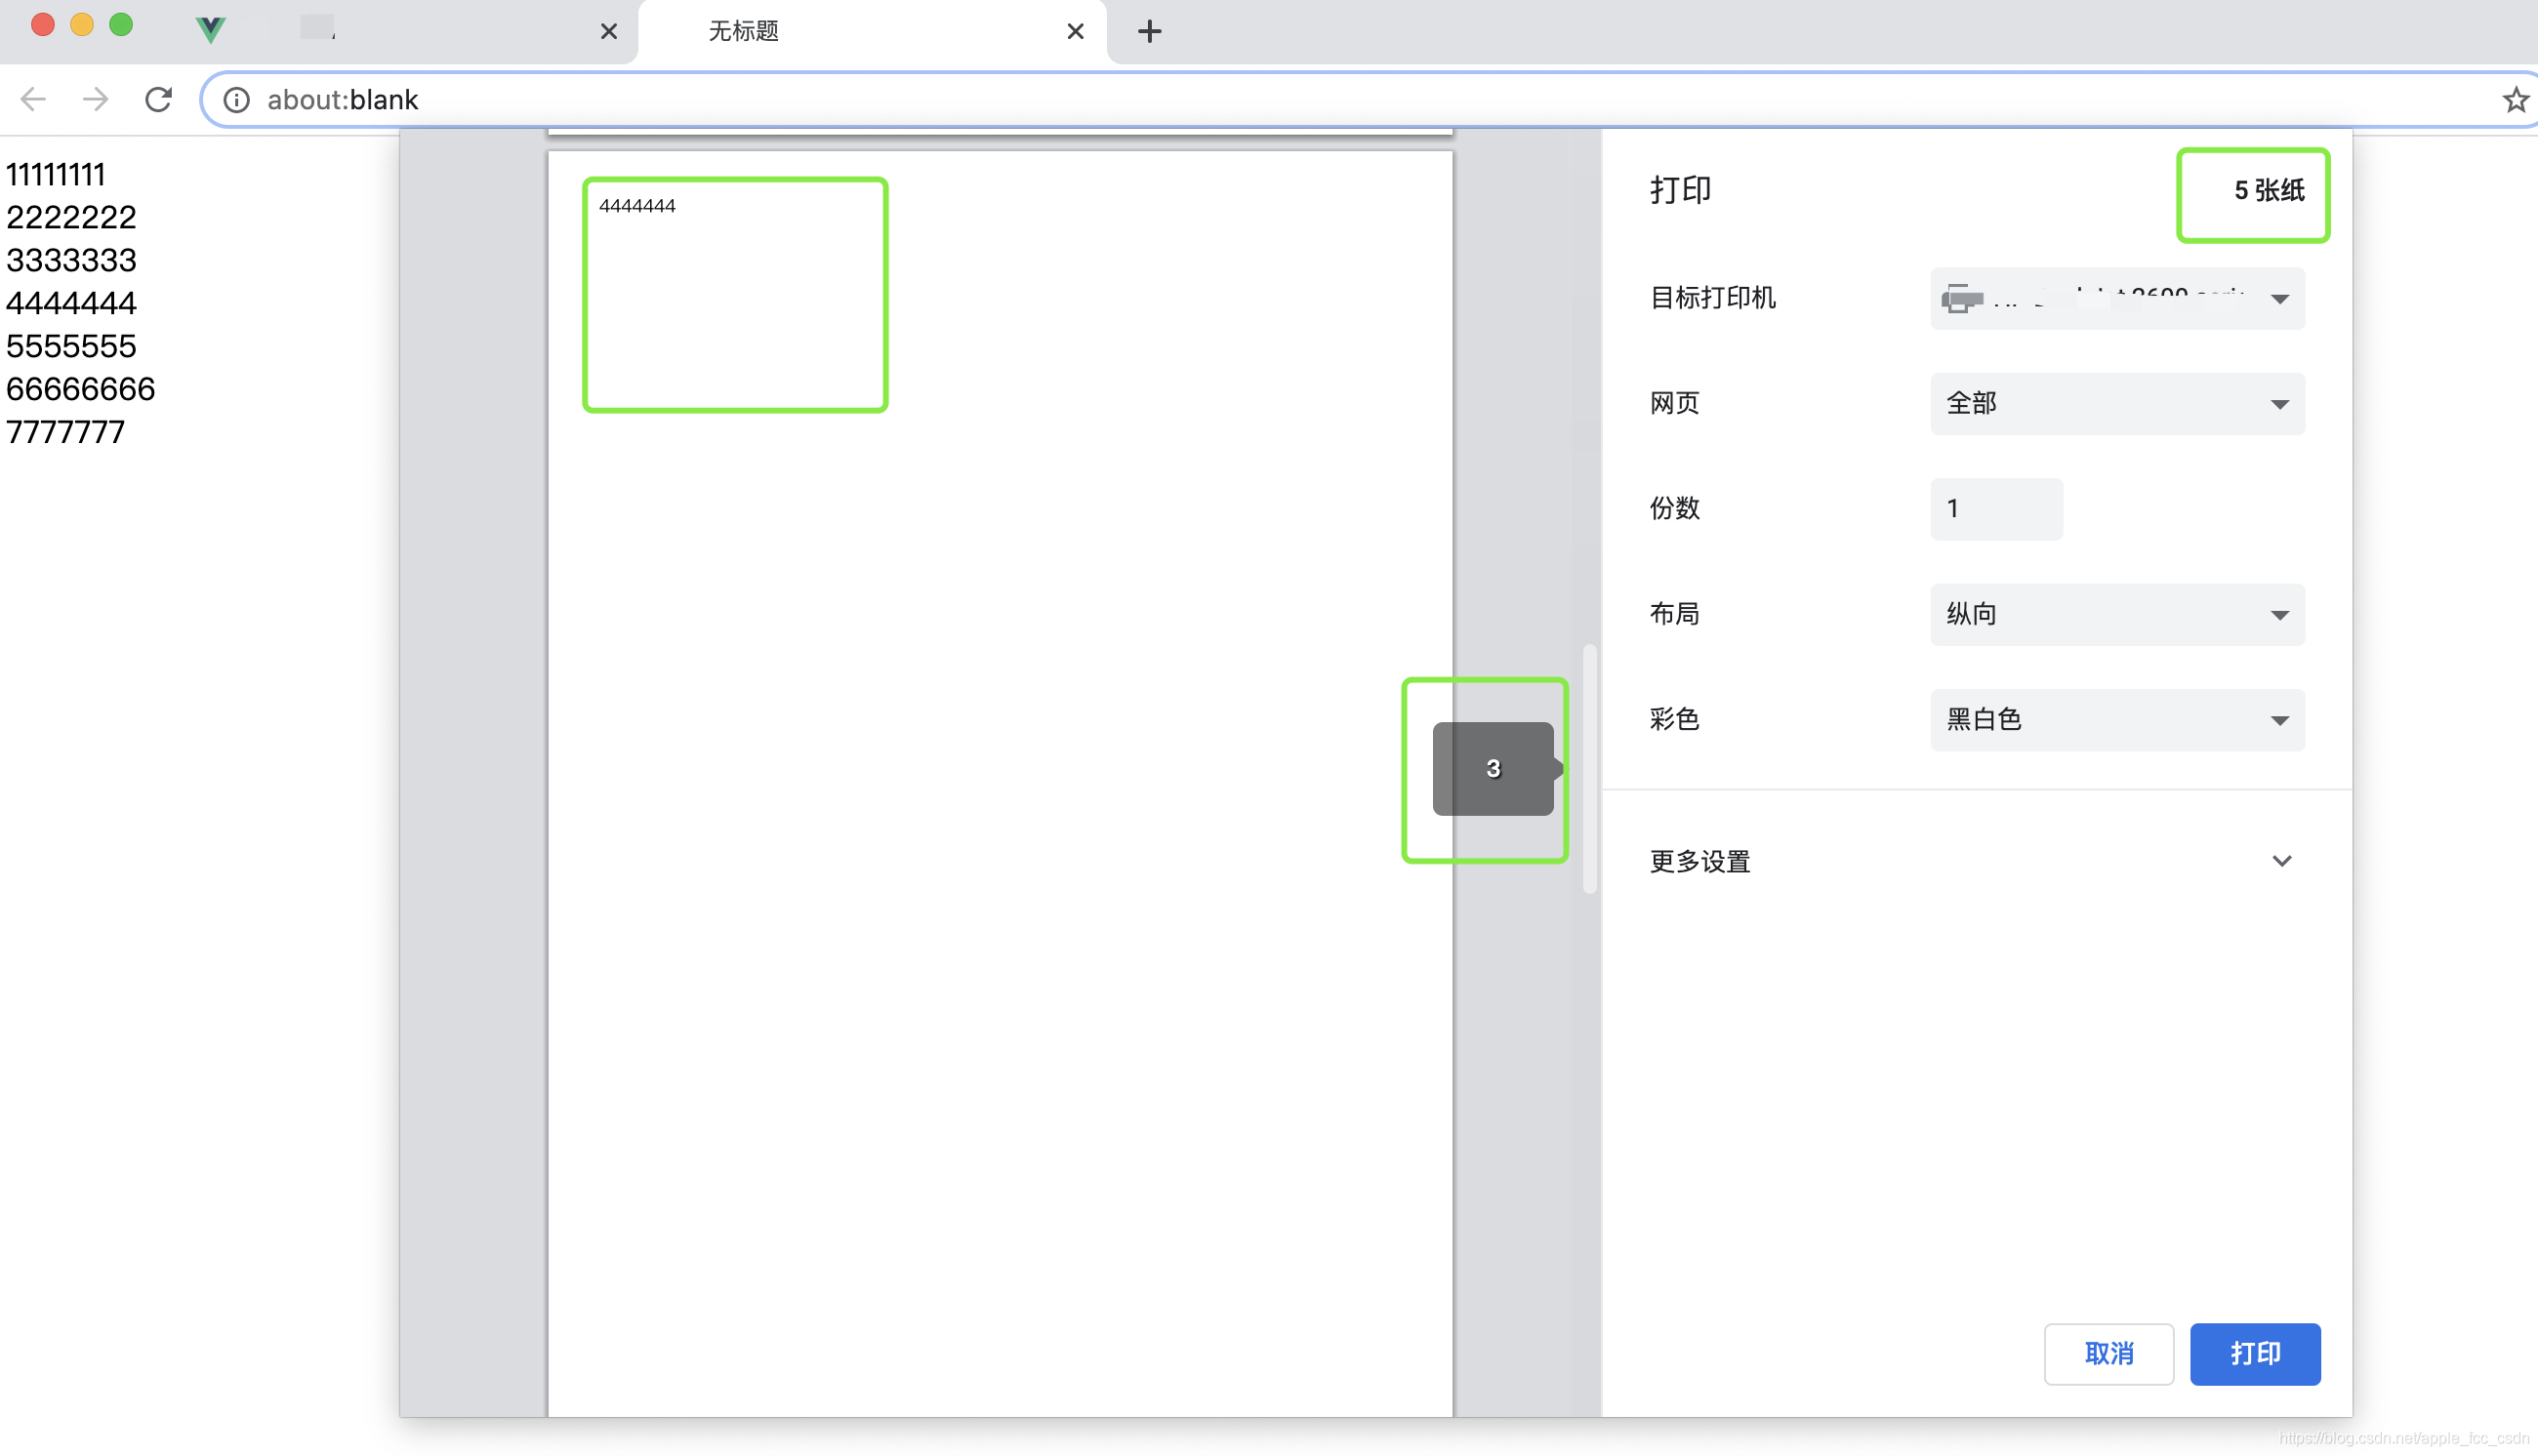Click the site info icon in address bar
This screenshot has height=1456, width=2538.
pyautogui.click(x=237, y=100)
